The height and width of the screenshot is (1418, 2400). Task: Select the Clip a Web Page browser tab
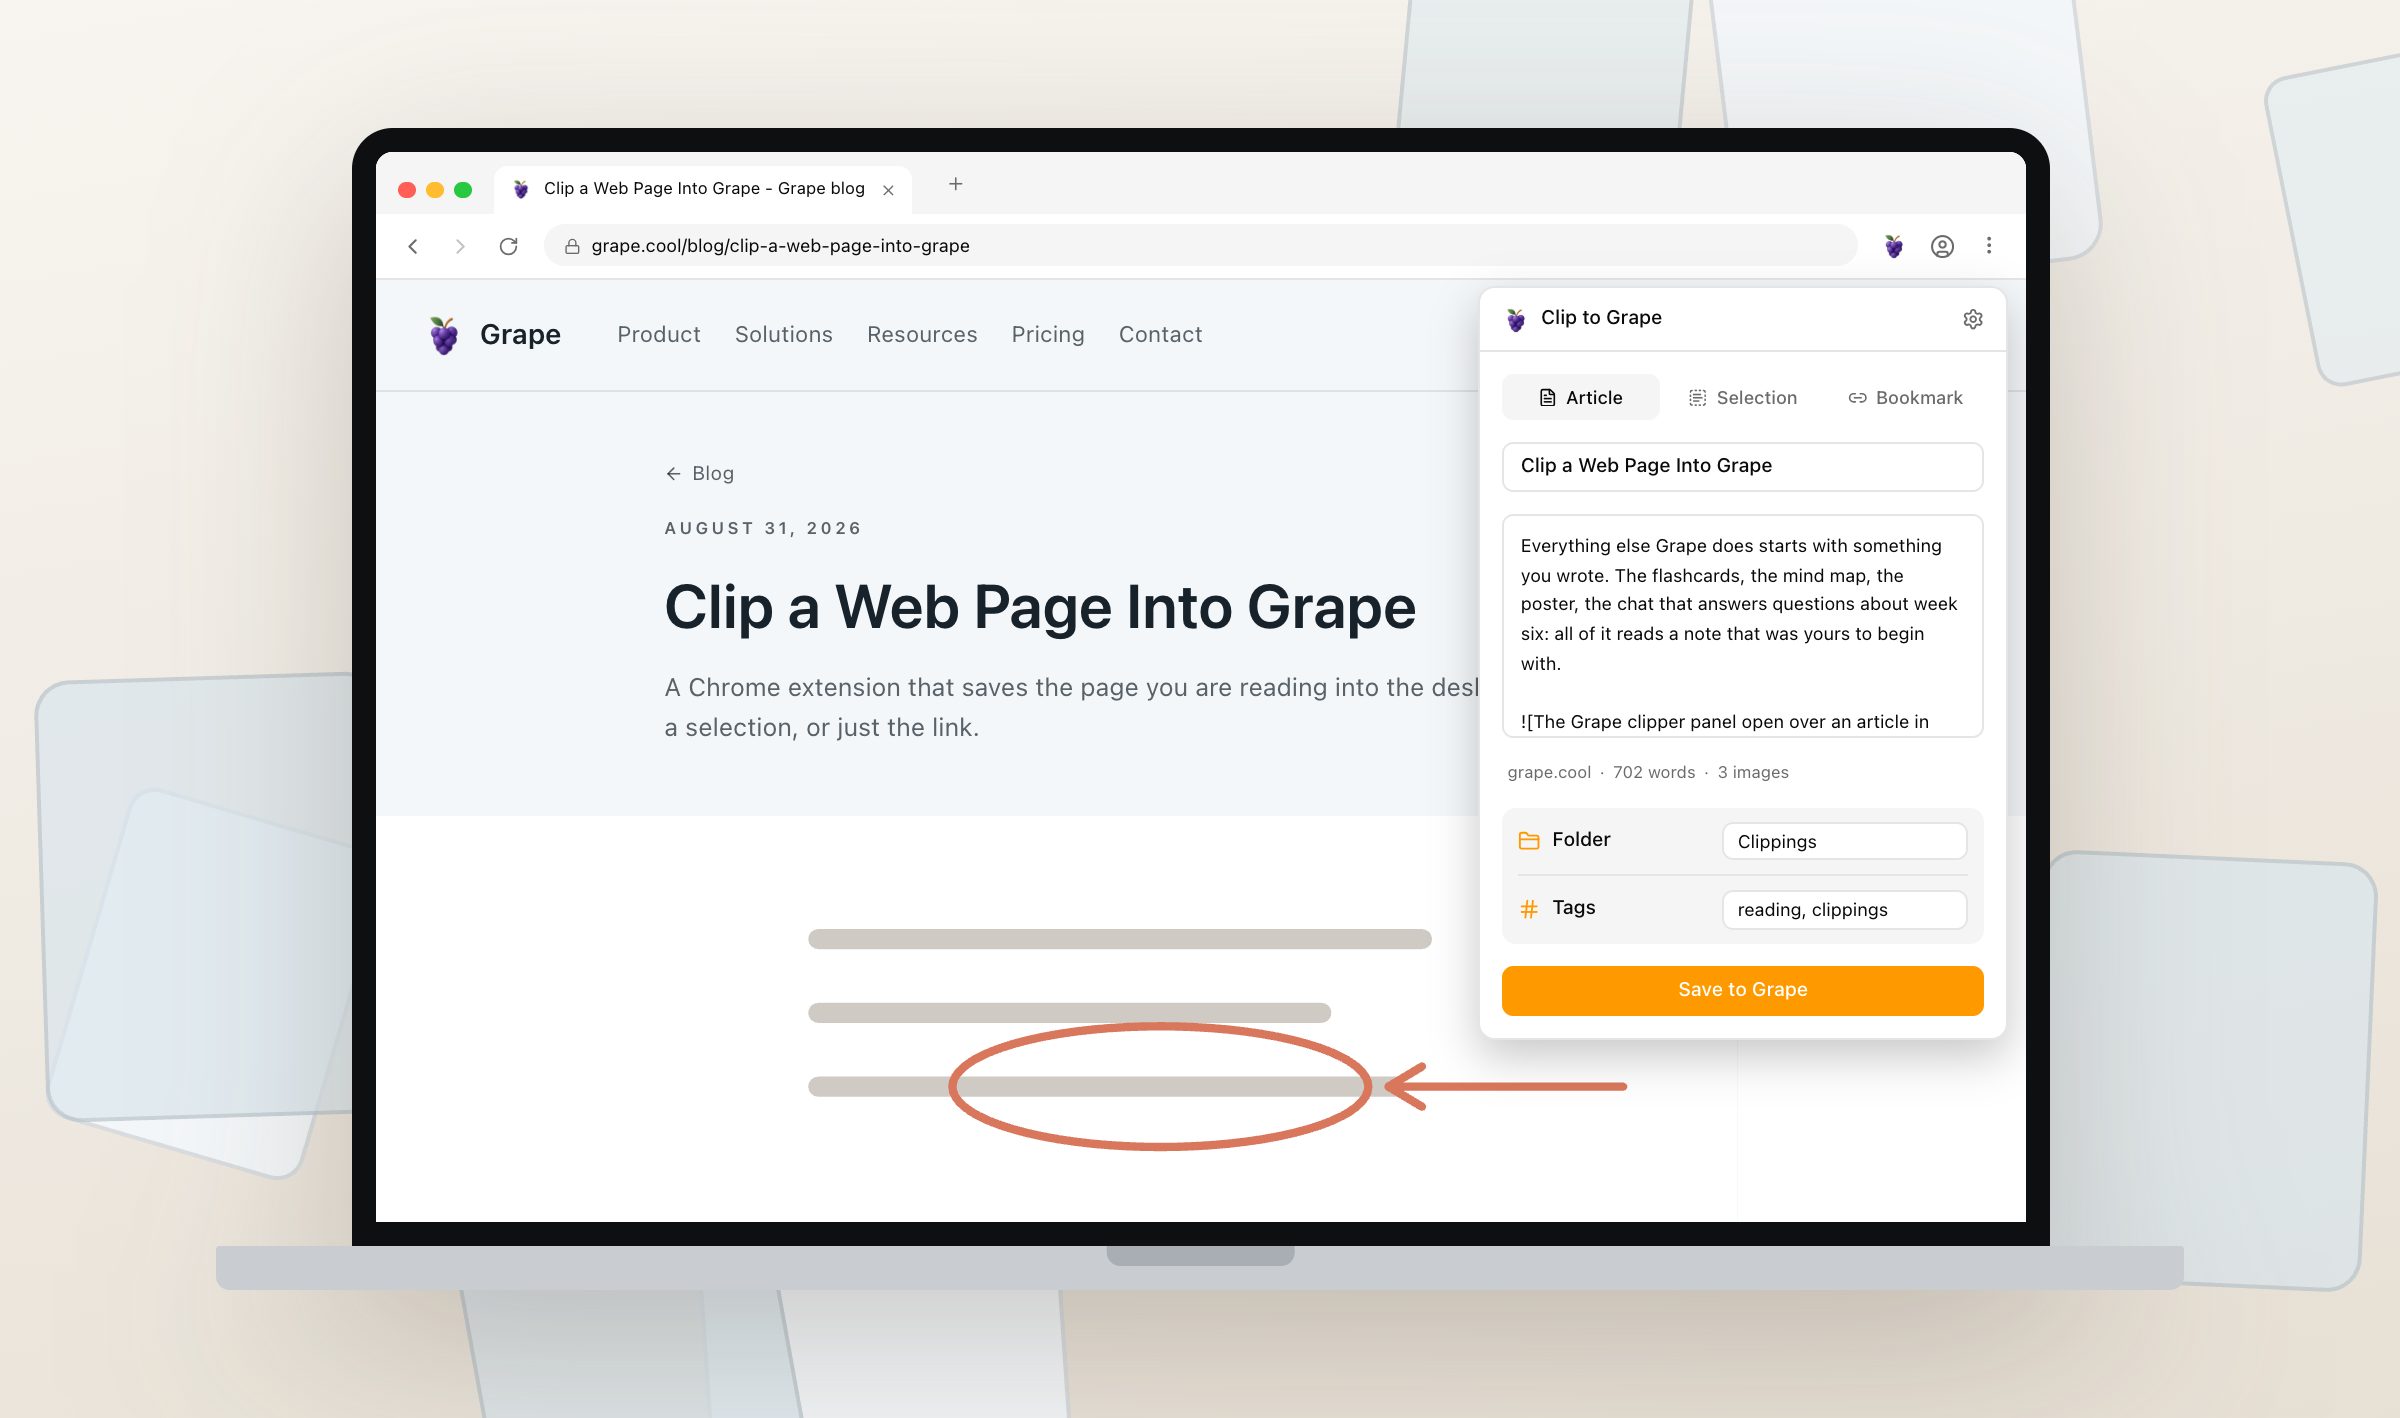(703, 189)
